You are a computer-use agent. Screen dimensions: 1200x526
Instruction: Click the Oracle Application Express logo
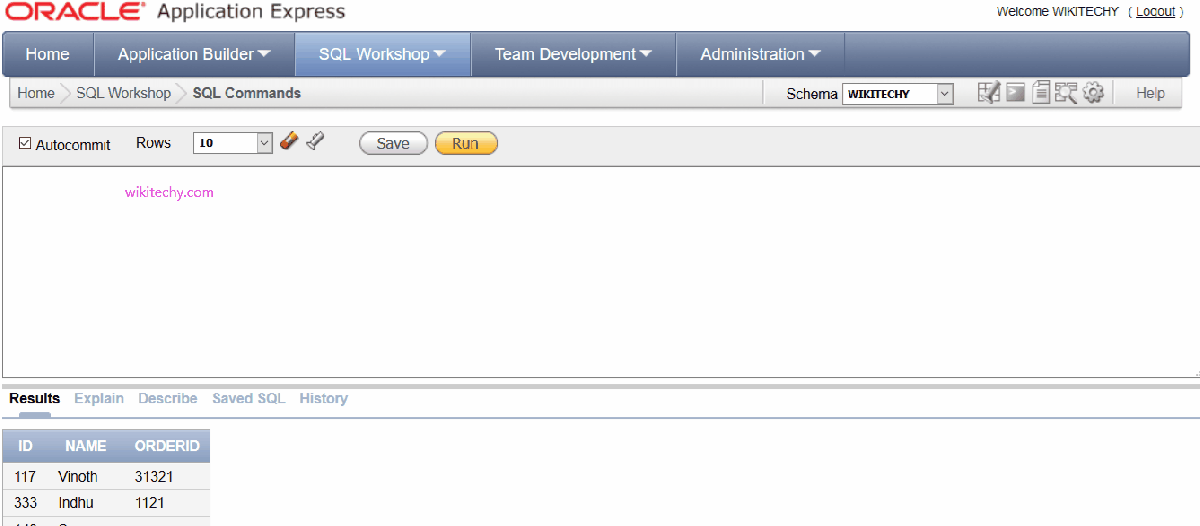(x=175, y=12)
